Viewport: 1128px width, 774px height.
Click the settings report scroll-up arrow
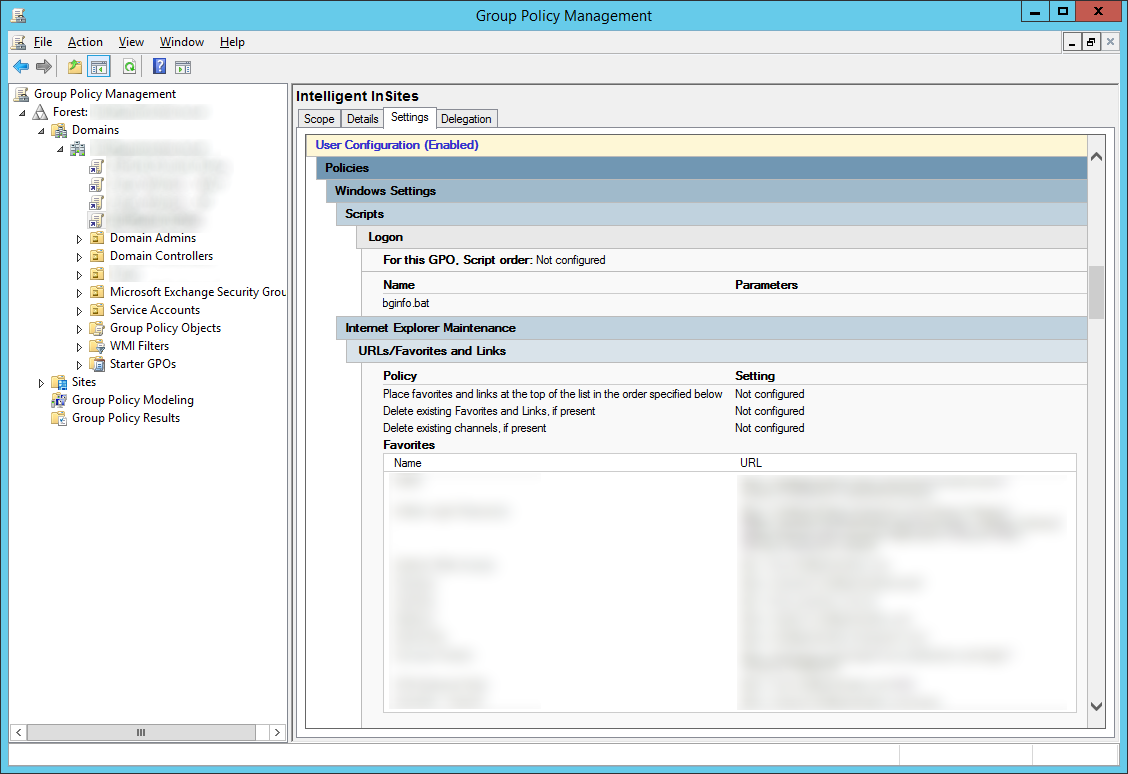1096,156
